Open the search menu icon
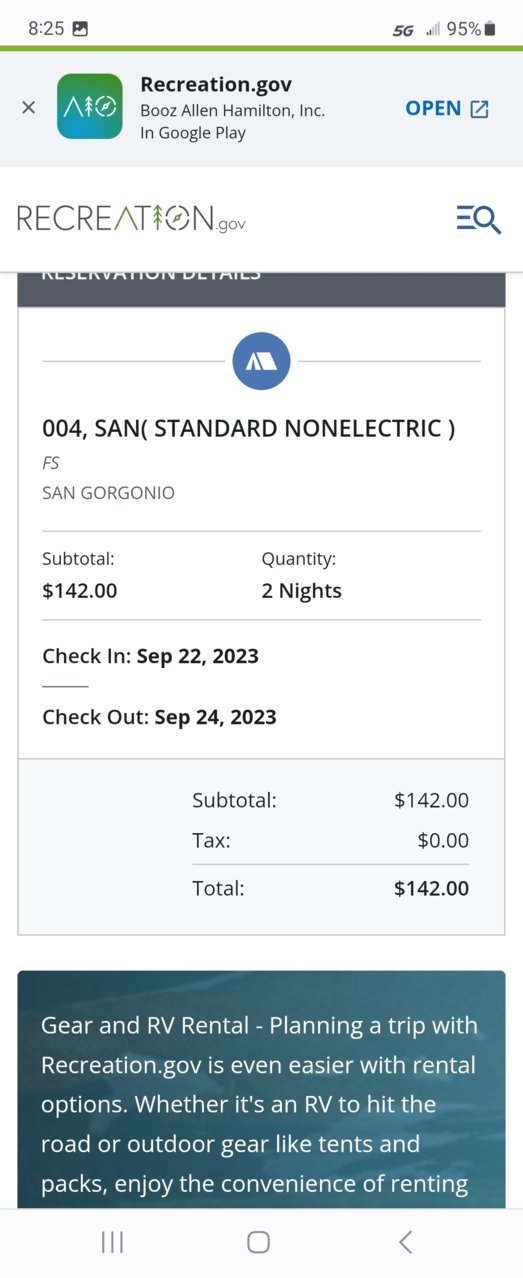The height and width of the screenshot is (1278, 523). (478, 218)
